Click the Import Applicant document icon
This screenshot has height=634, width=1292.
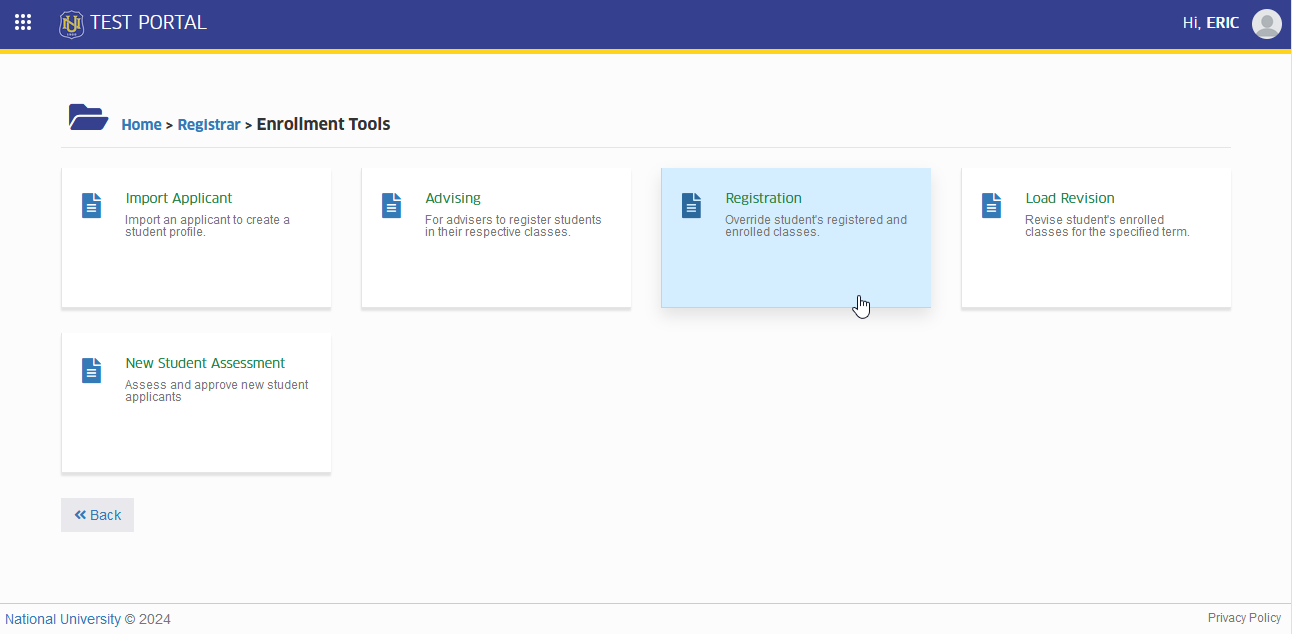pos(91,205)
